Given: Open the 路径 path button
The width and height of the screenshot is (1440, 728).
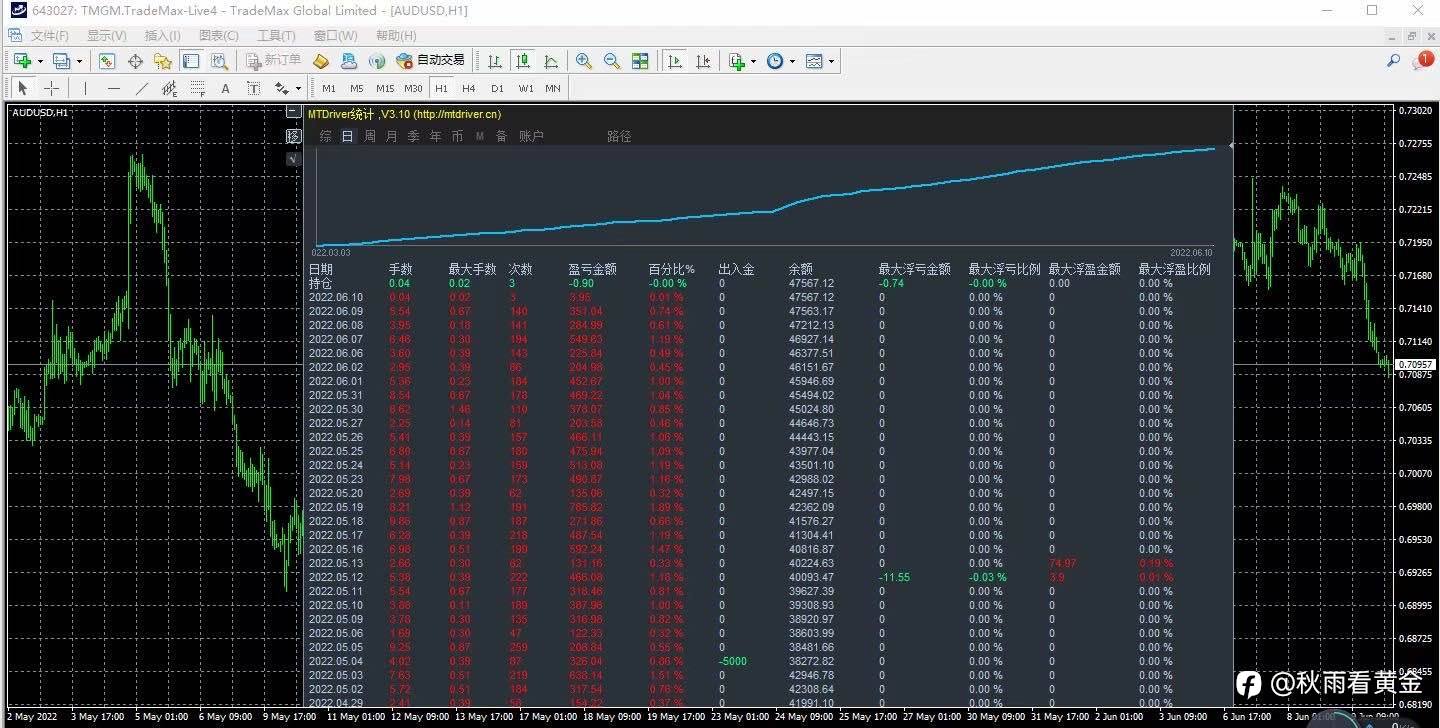Looking at the screenshot, I should pos(619,136).
